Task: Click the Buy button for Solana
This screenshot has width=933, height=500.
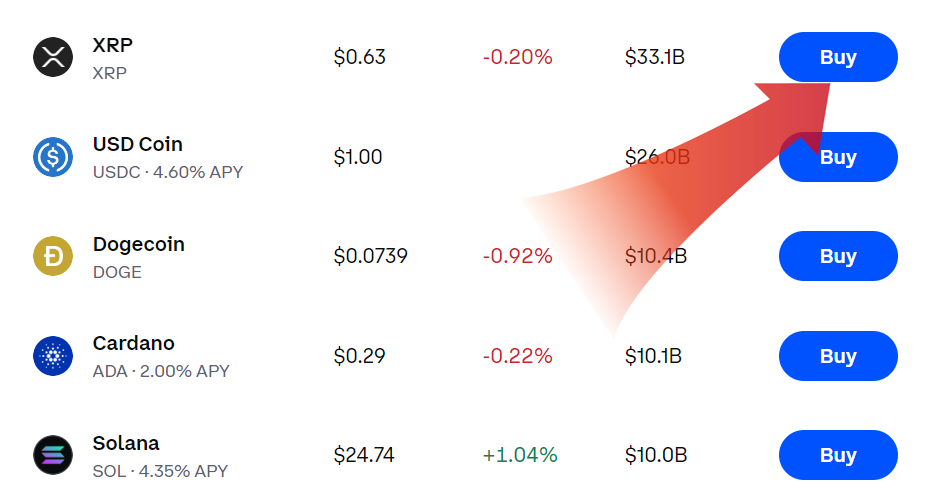Action: pos(838,455)
